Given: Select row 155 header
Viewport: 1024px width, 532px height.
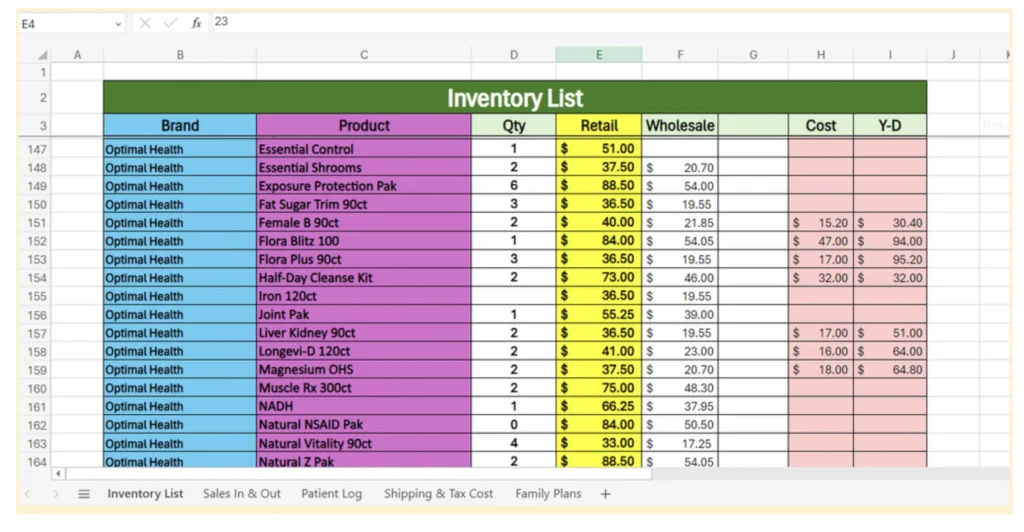Looking at the screenshot, I should pyautogui.click(x=37, y=296).
